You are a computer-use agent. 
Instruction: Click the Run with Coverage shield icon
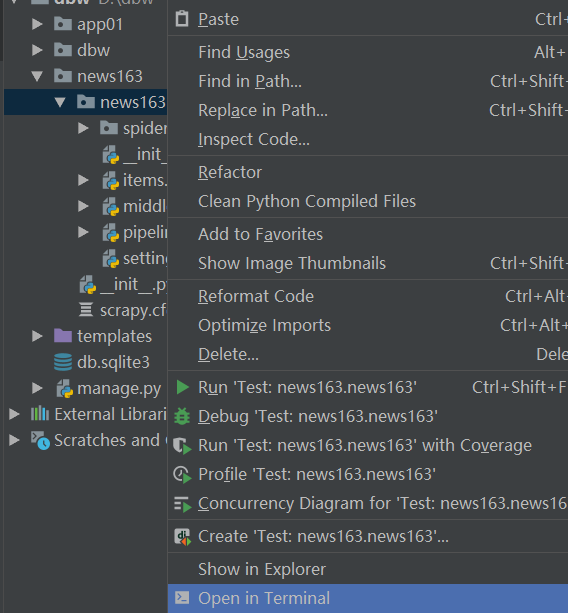(x=182, y=445)
